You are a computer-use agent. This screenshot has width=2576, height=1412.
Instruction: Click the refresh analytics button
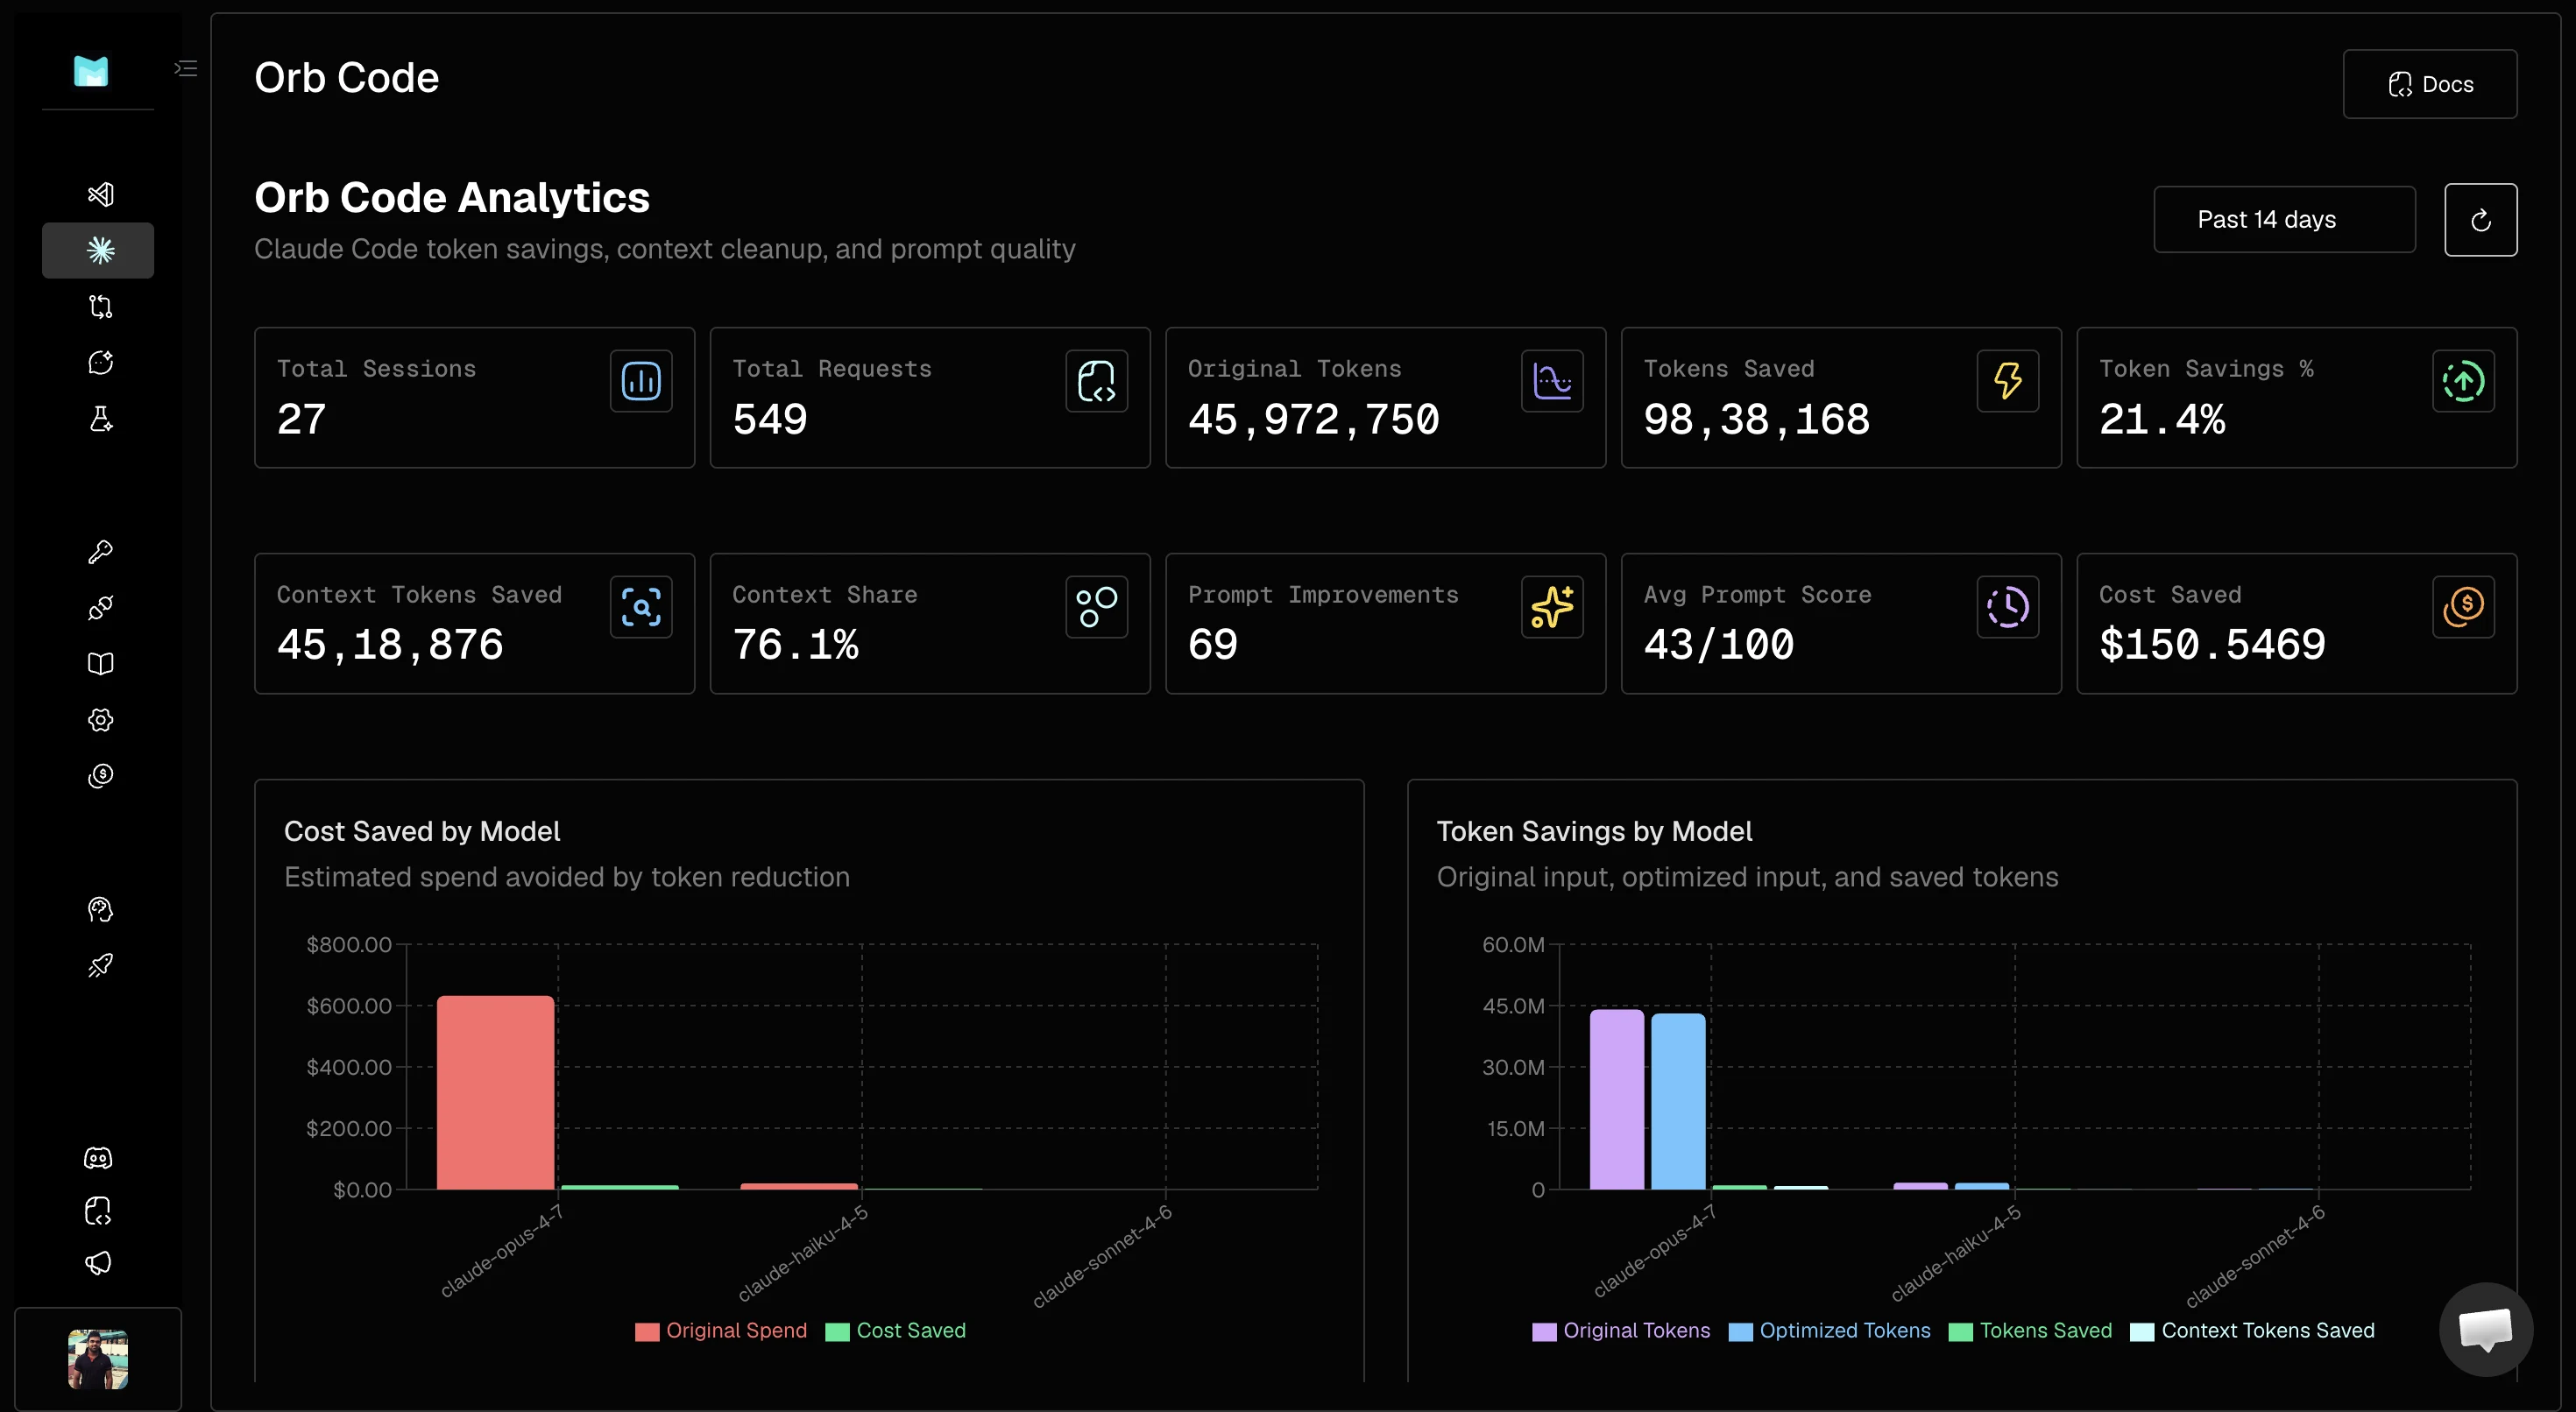[x=2480, y=220]
